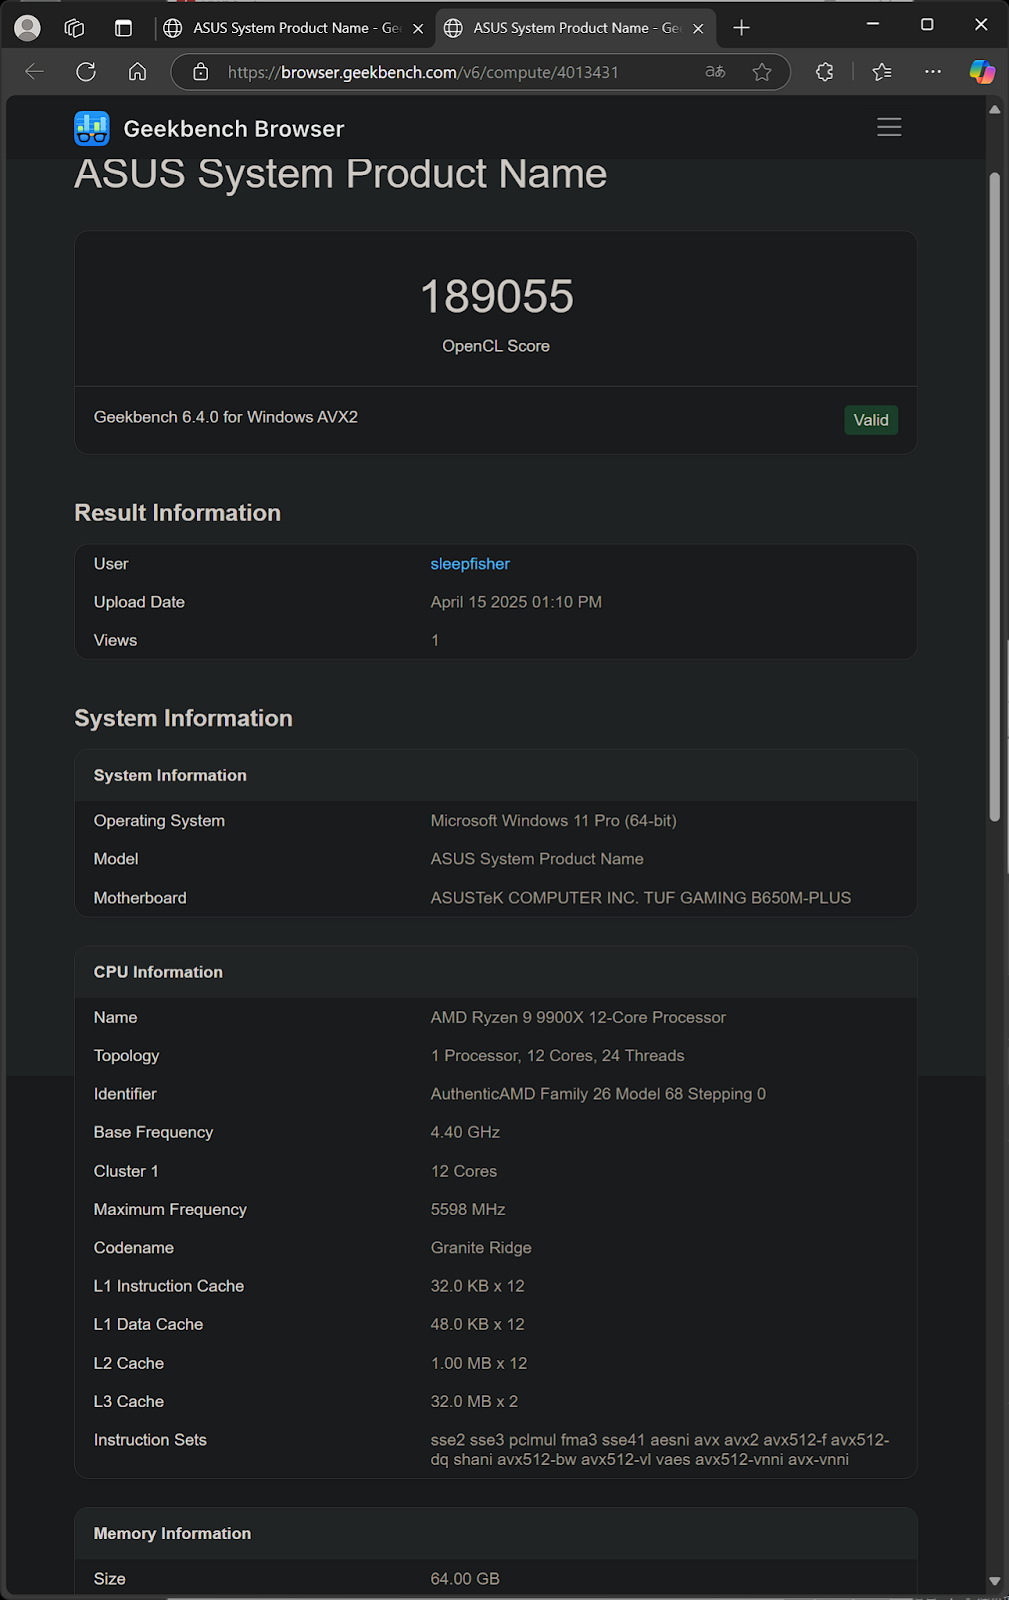Minimize the browser window
The height and width of the screenshot is (1600, 1009).
873,25
